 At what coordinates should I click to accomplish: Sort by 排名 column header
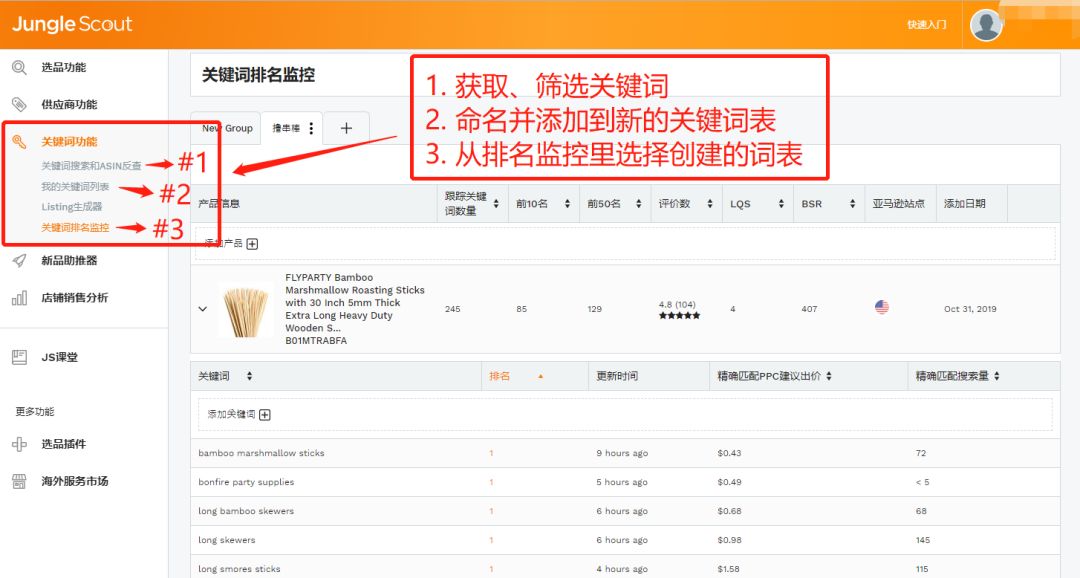point(500,376)
